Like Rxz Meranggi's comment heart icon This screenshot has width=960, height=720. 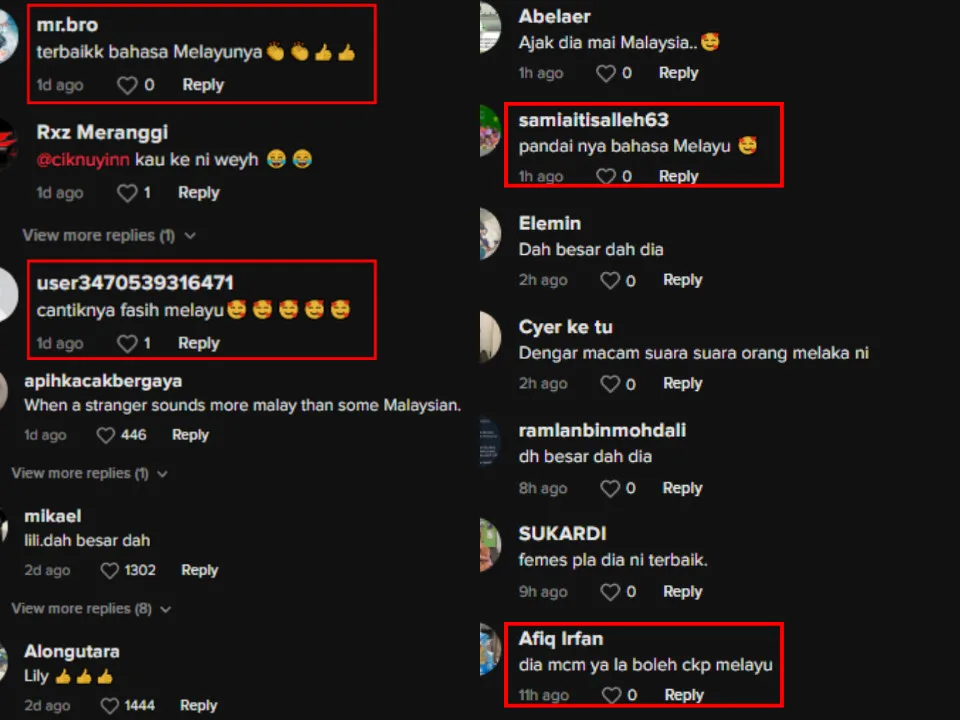click(127, 193)
